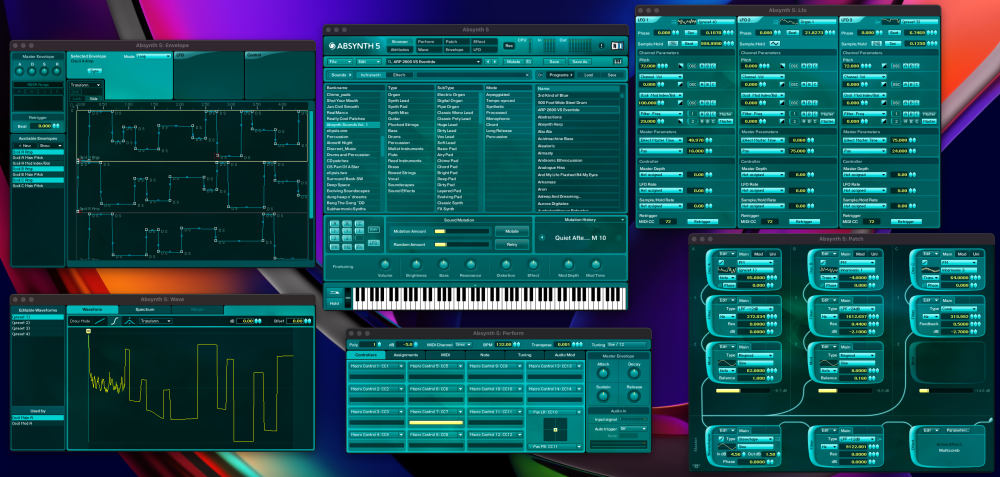
Task: Open the File dropdown in Absynth 5
Action: coord(338,62)
